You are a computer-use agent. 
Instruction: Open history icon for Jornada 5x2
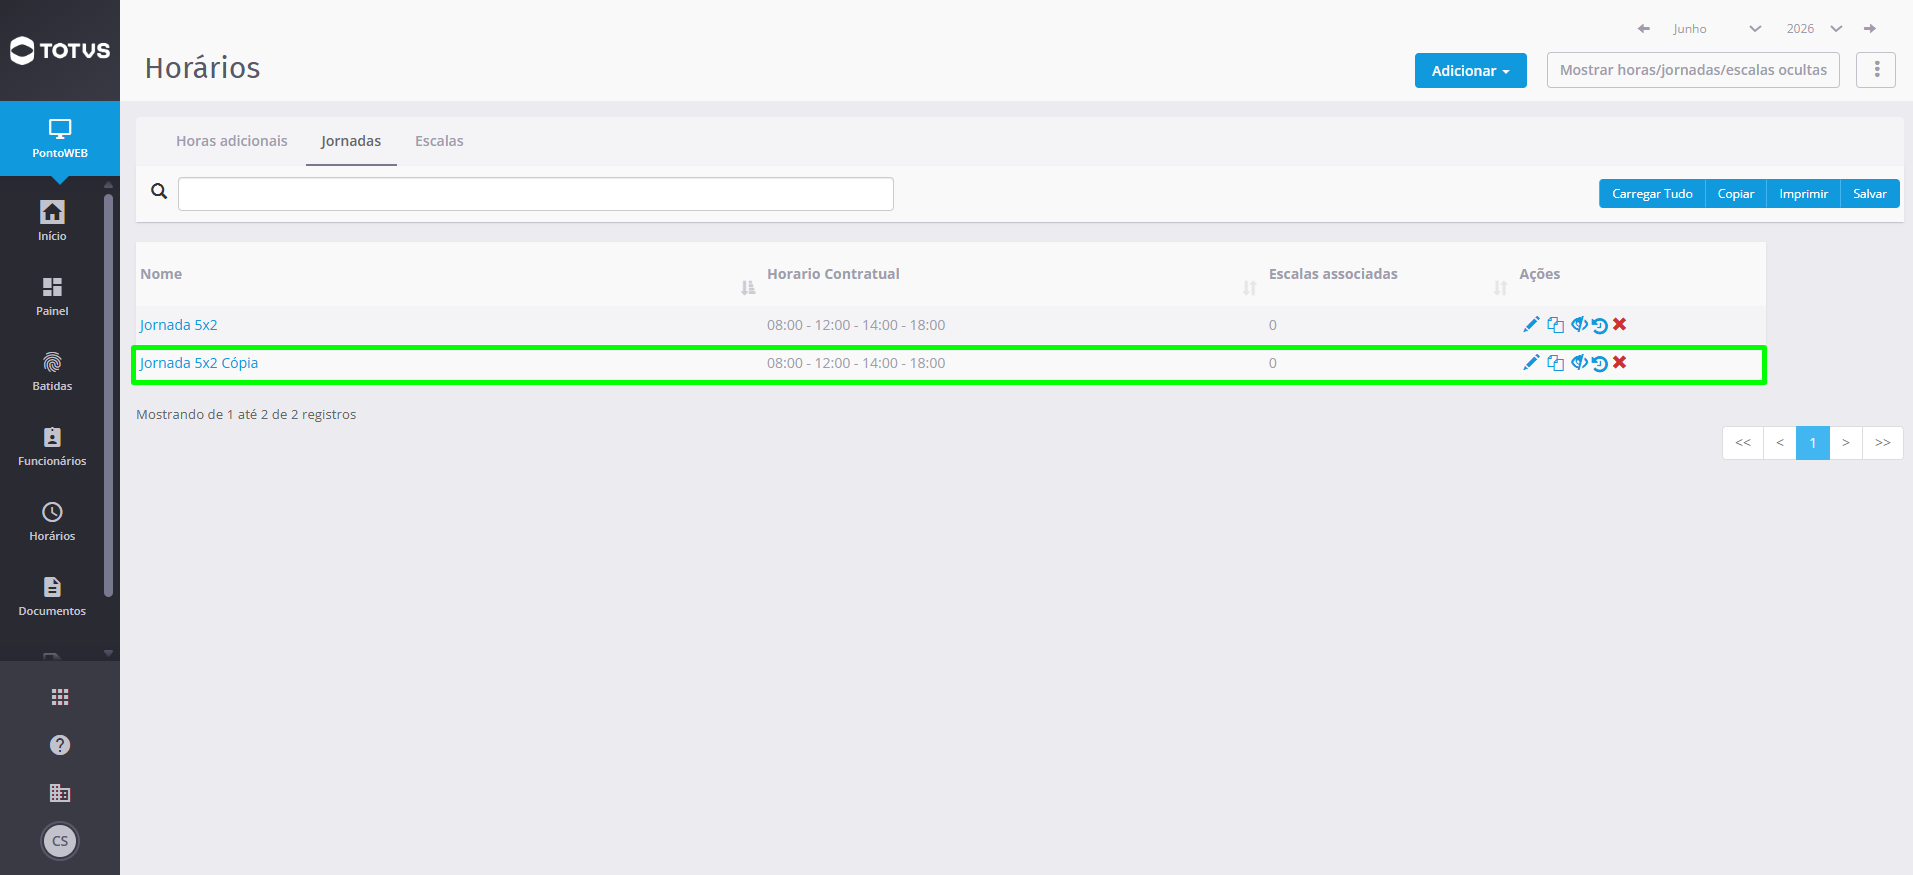(x=1600, y=325)
